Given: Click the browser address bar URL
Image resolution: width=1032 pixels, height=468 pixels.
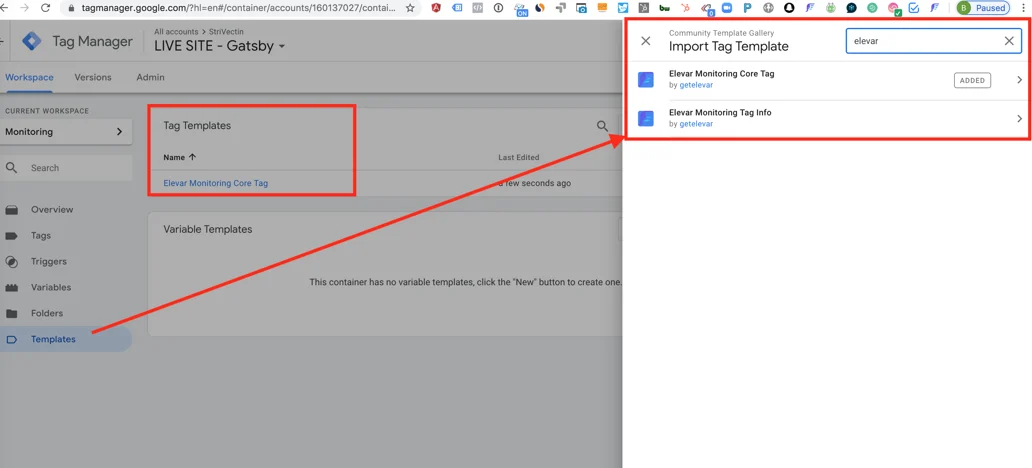Looking at the screenshot, I should click(x=239, y=8).
